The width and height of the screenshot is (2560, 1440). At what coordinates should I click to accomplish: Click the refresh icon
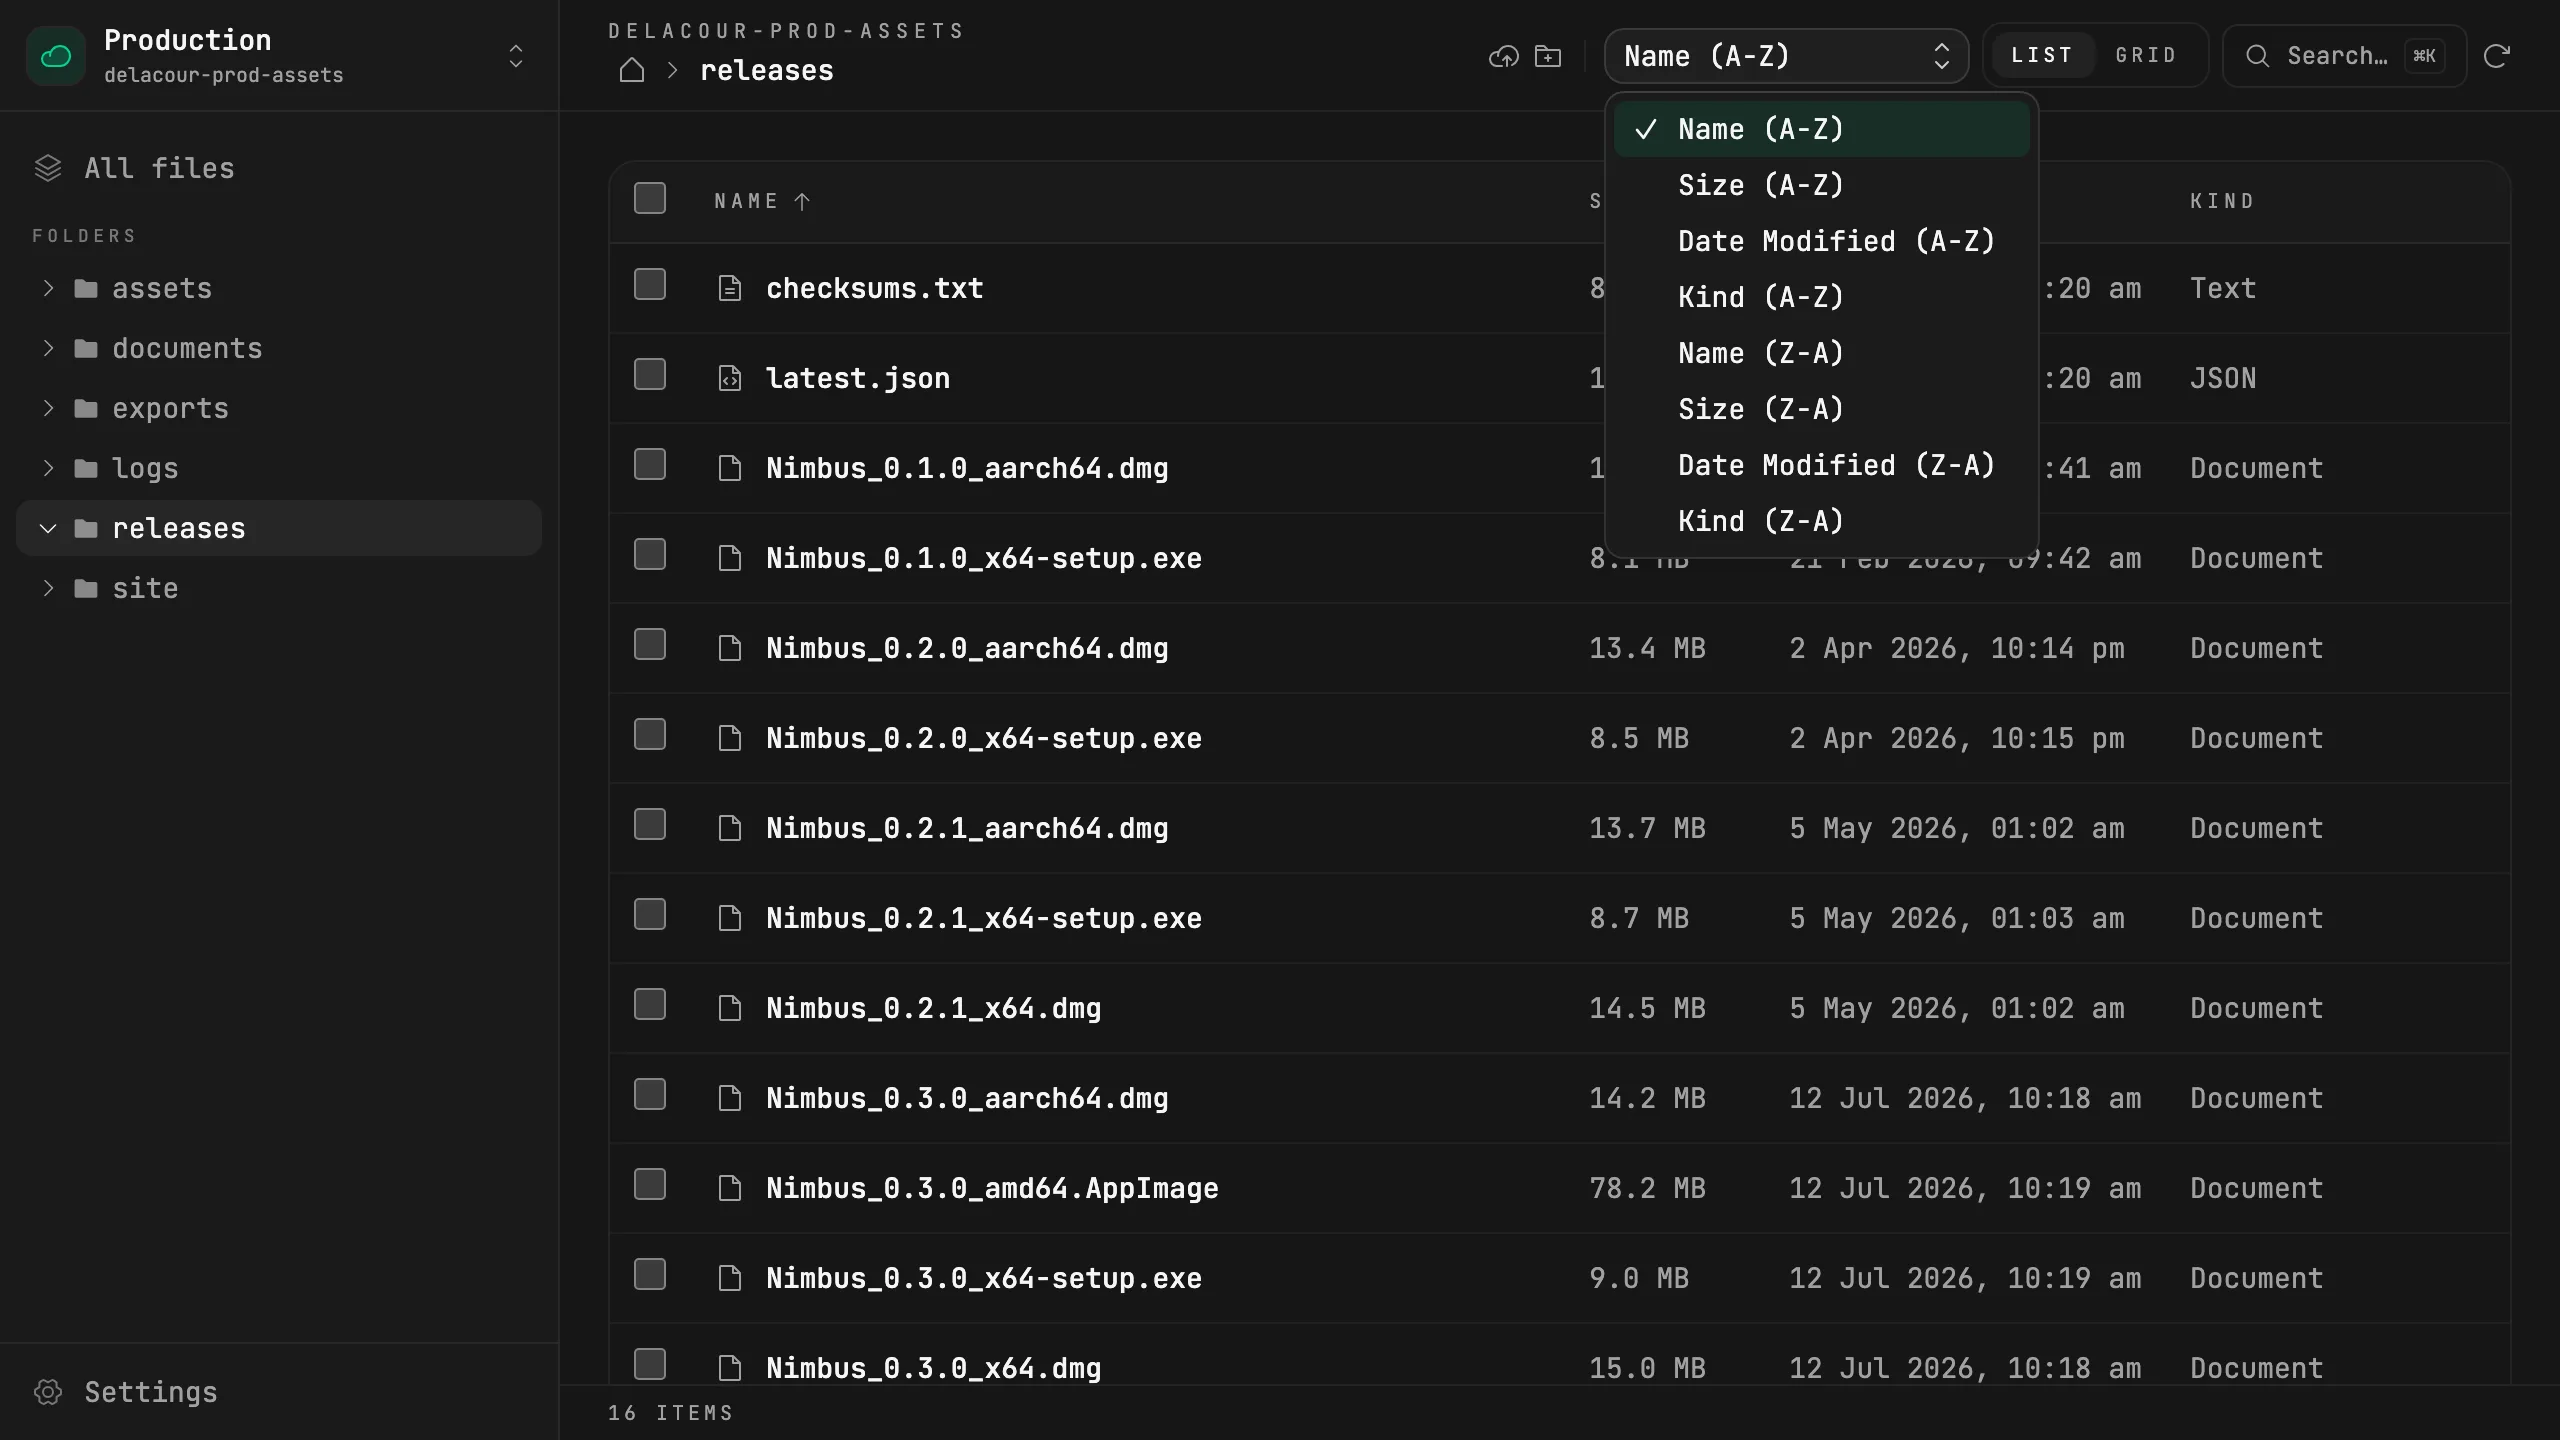[x=2497, y=56]
